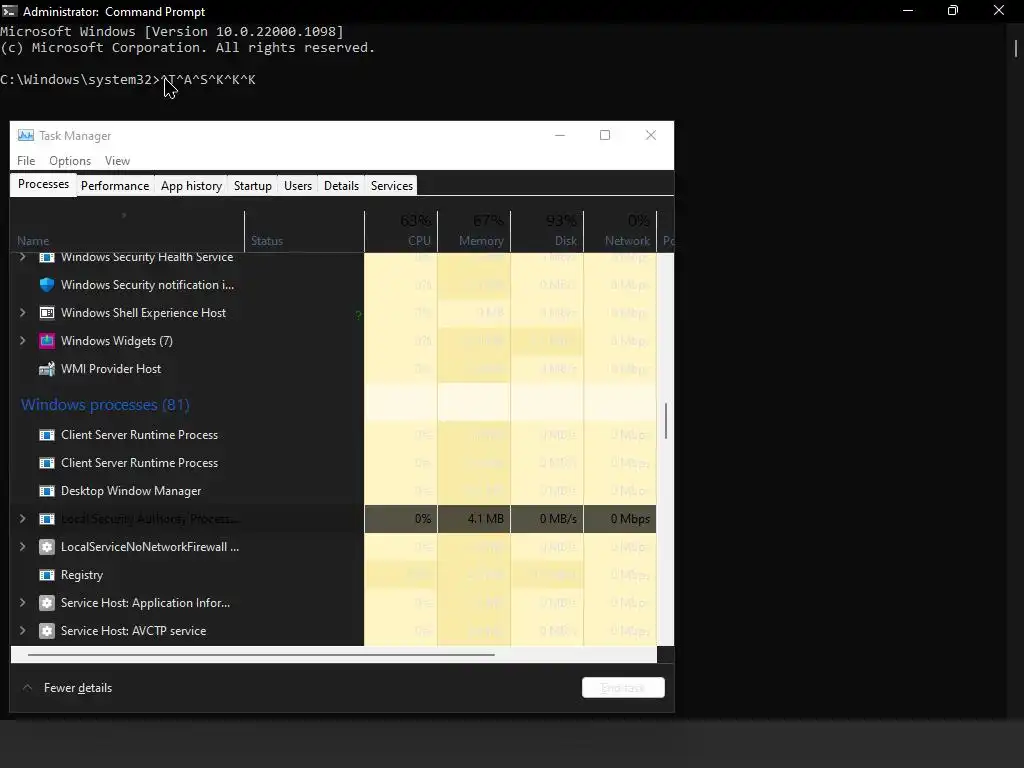Expand LocalServiceNoNetworkFirewall entry
Viewport: 1024px width, 768px height.
tap(22, 547)
